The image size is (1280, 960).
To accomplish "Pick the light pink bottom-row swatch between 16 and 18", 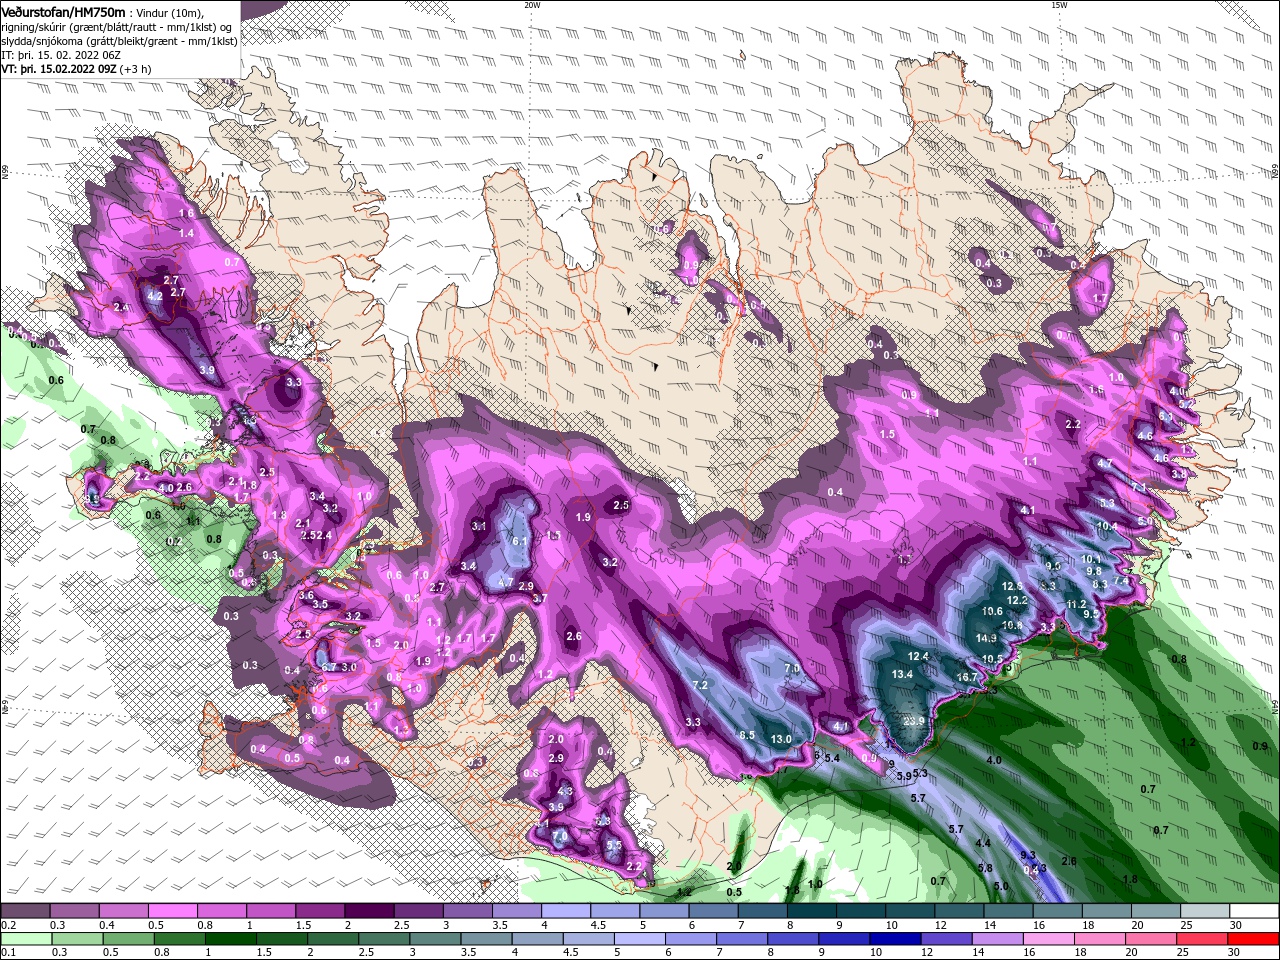I will tap(1047, 938).
